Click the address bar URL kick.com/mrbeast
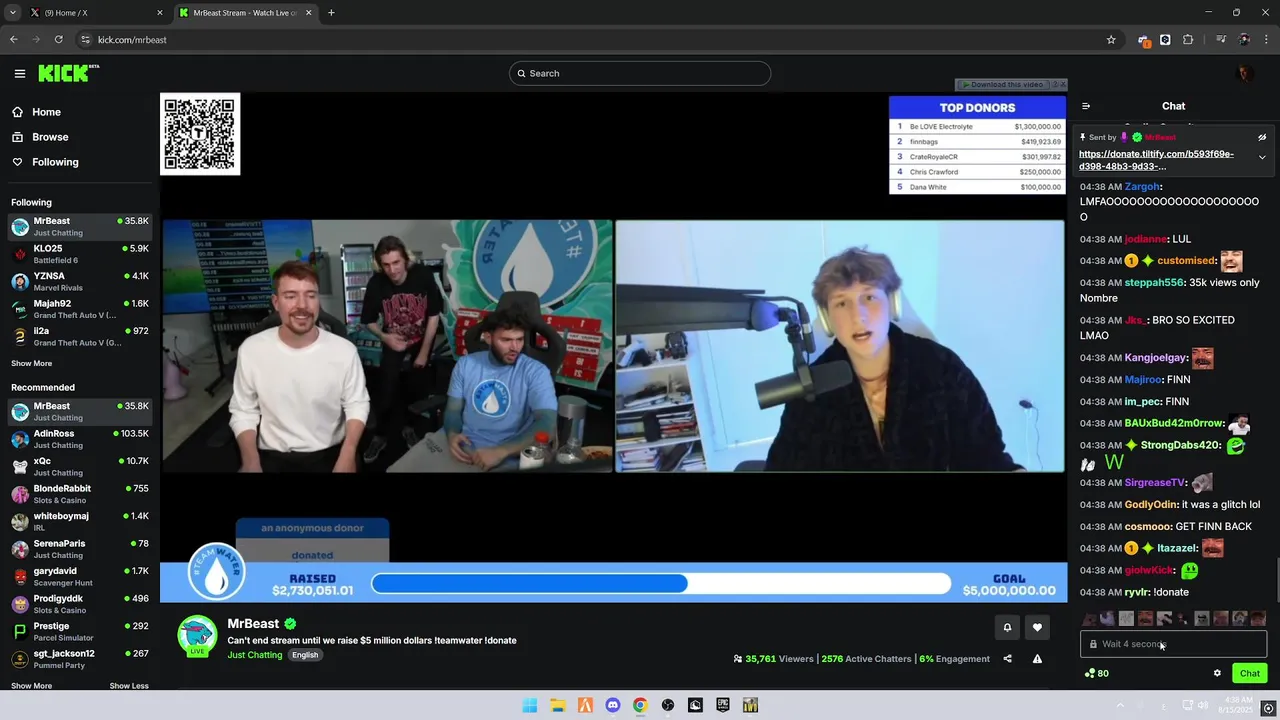Screen dimensions: 1280x720 [132, 40]
